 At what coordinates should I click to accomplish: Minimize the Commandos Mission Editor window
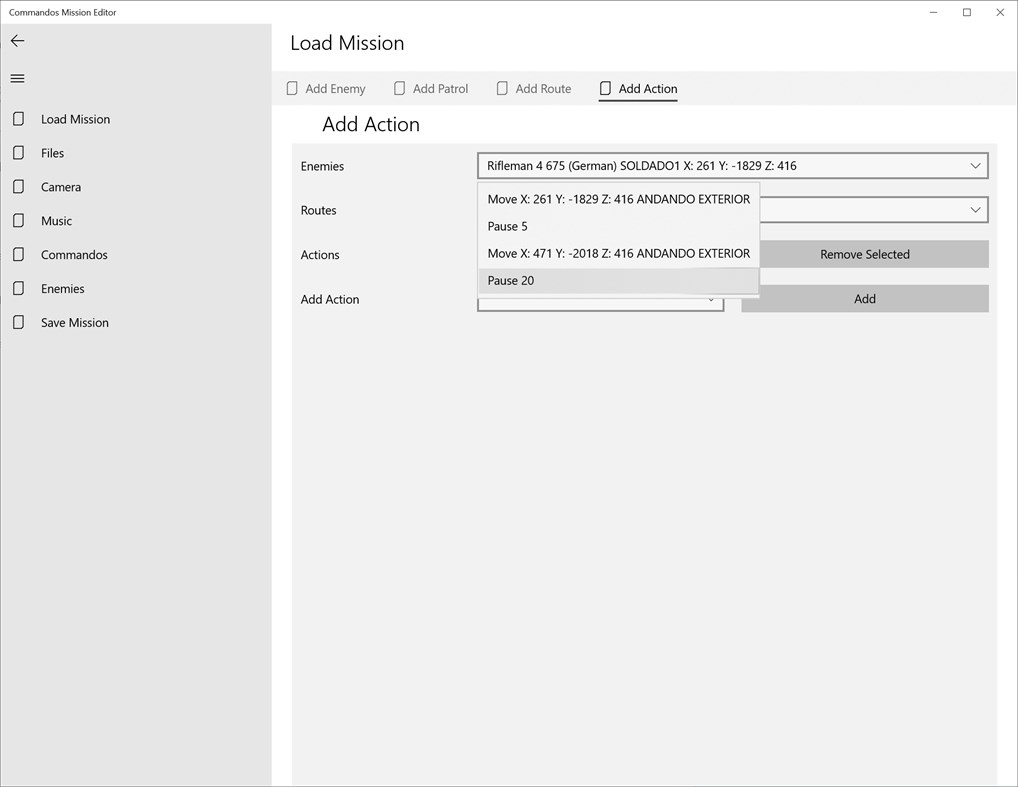click(x=934, y=12)
